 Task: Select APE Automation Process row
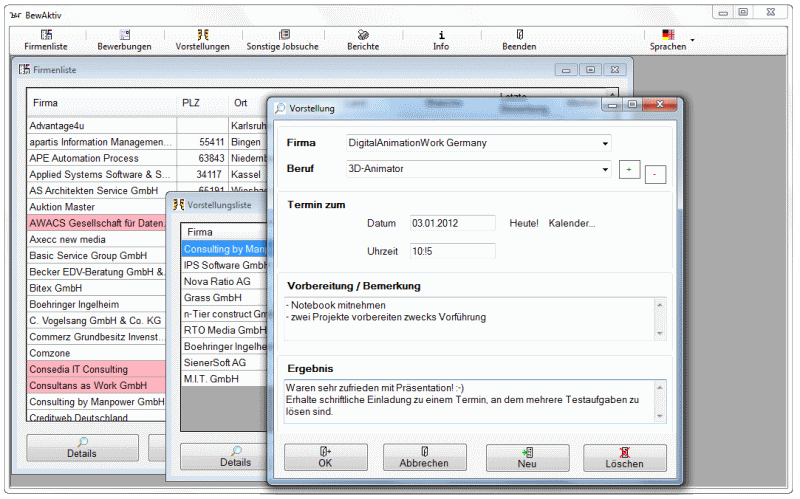[102, 158]
